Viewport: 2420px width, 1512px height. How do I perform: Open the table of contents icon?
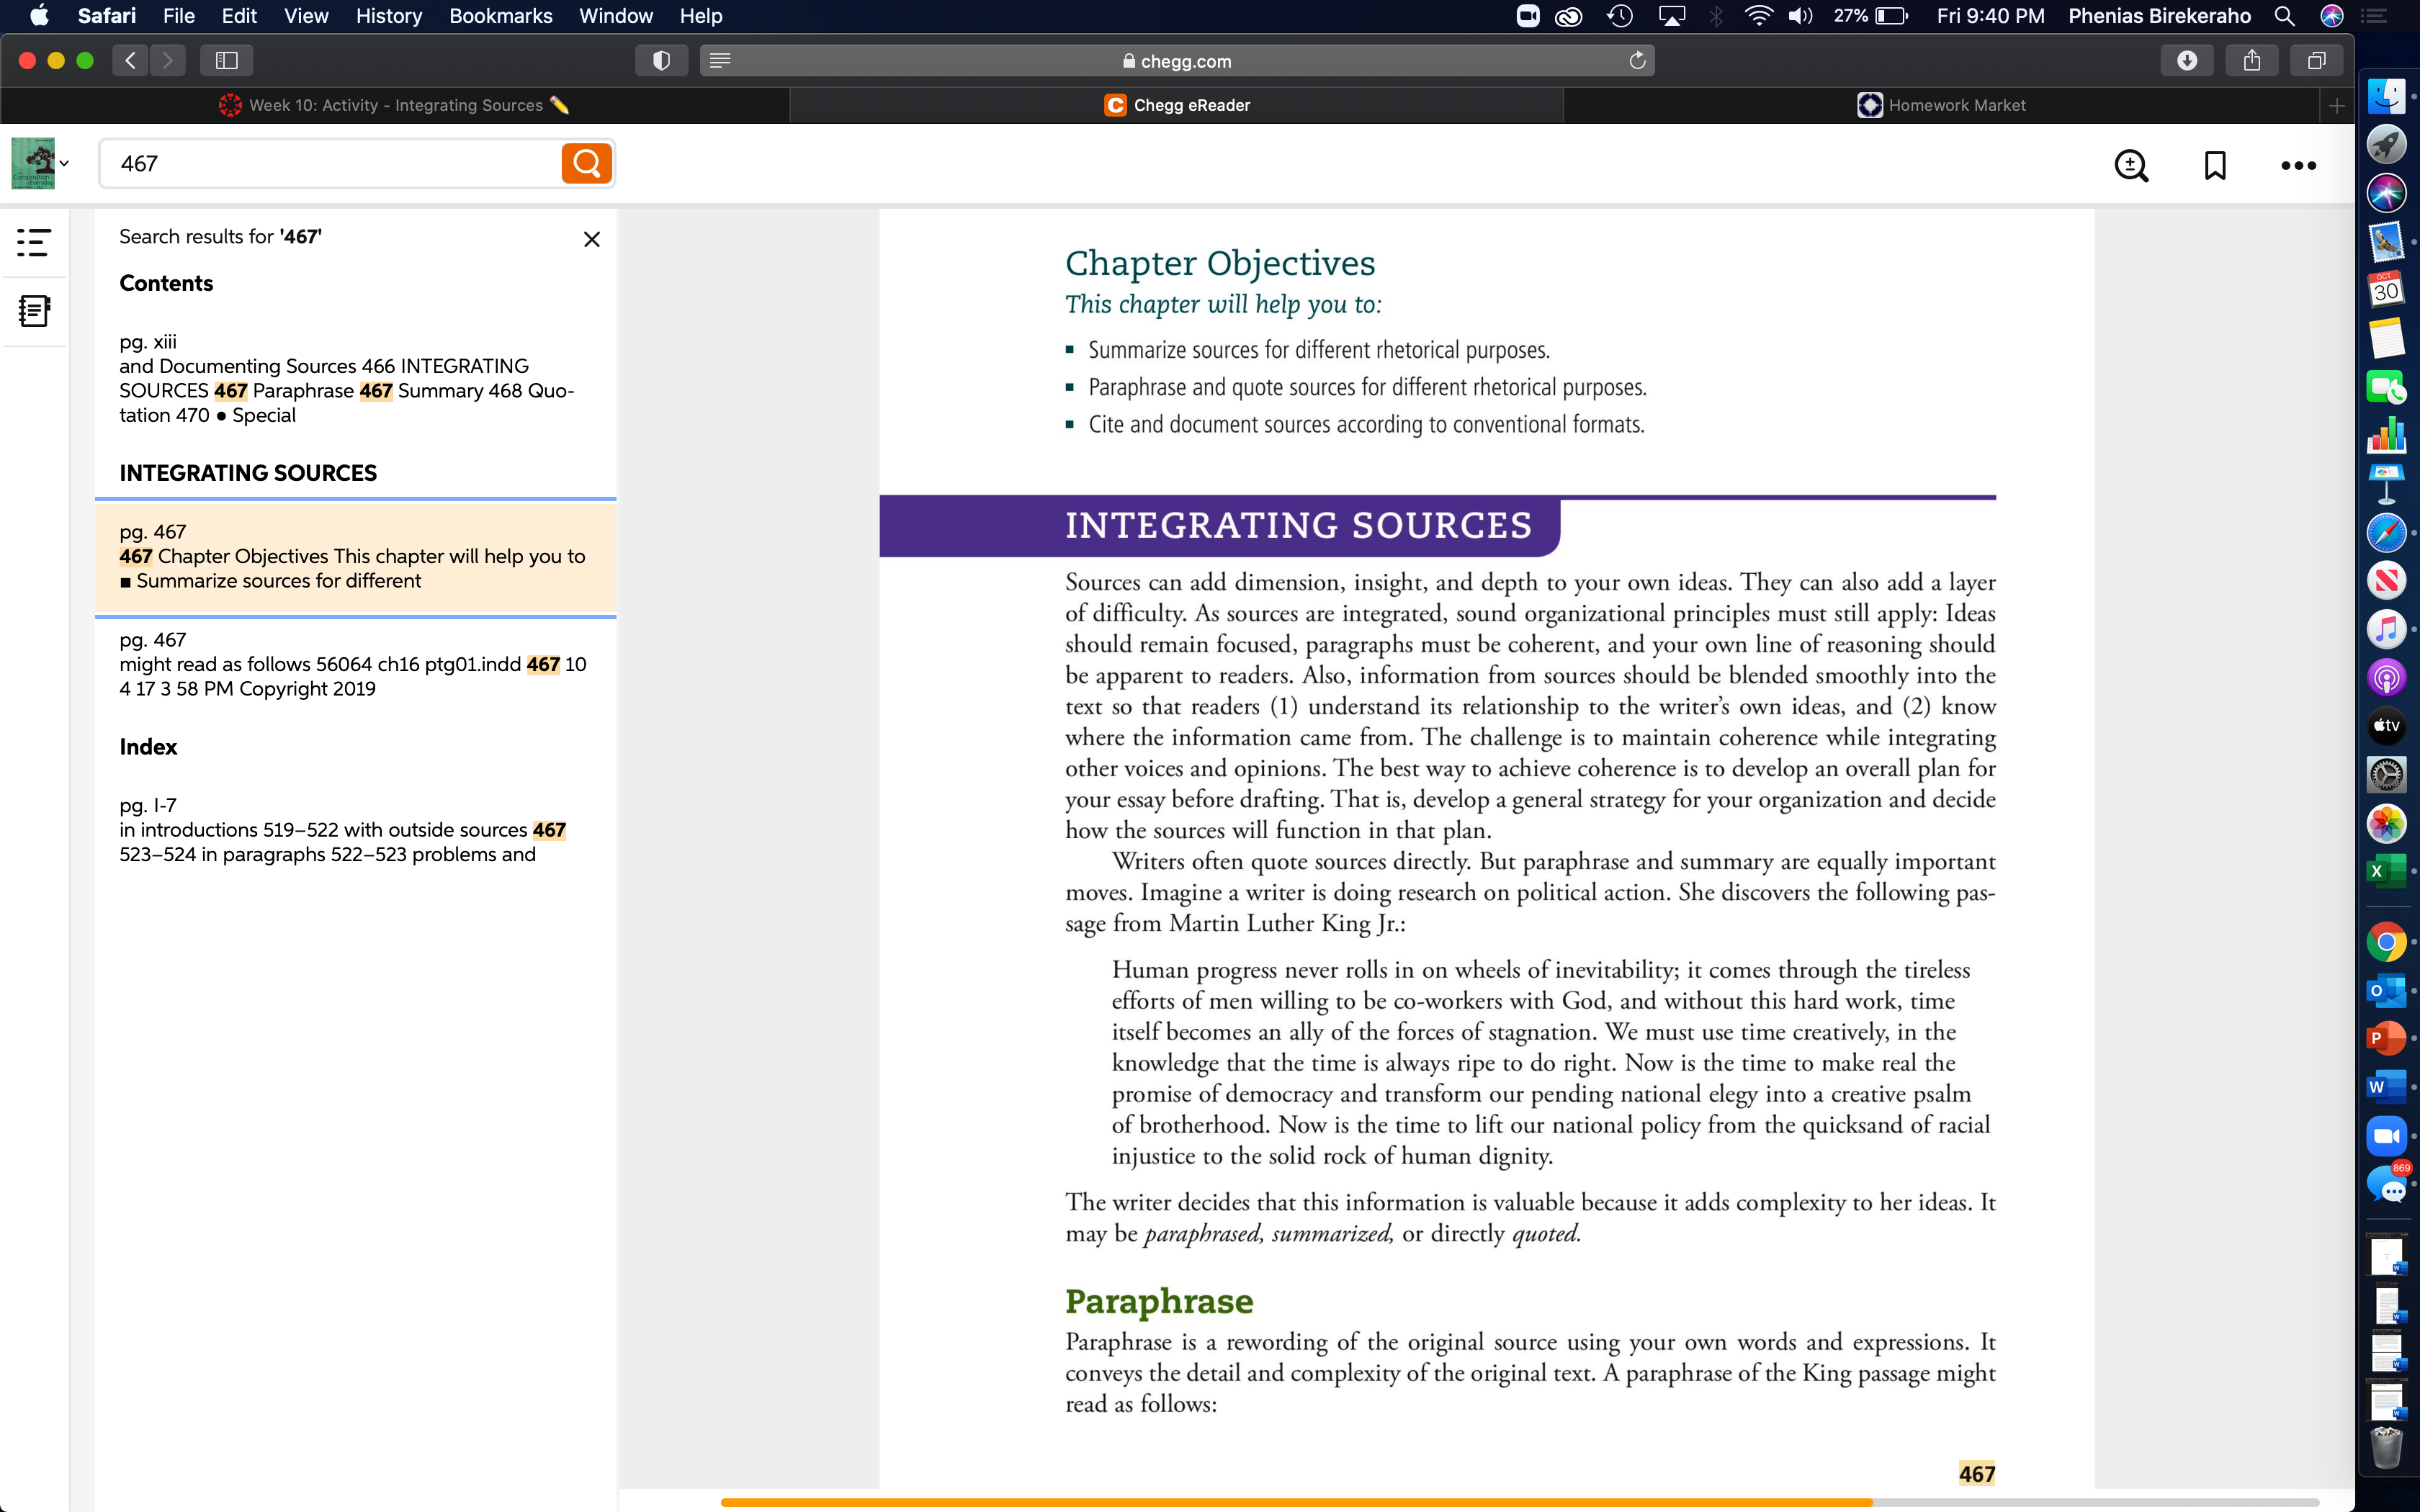coord(34,241)
